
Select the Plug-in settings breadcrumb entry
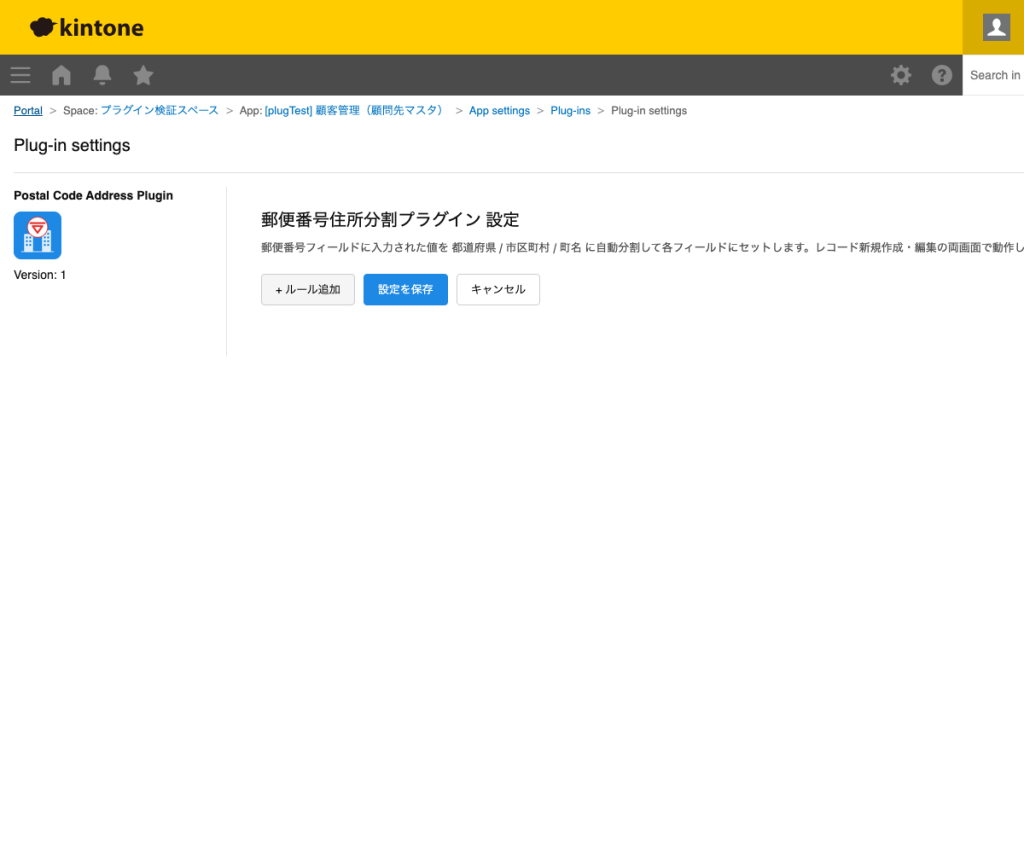(x=648, y=110)
